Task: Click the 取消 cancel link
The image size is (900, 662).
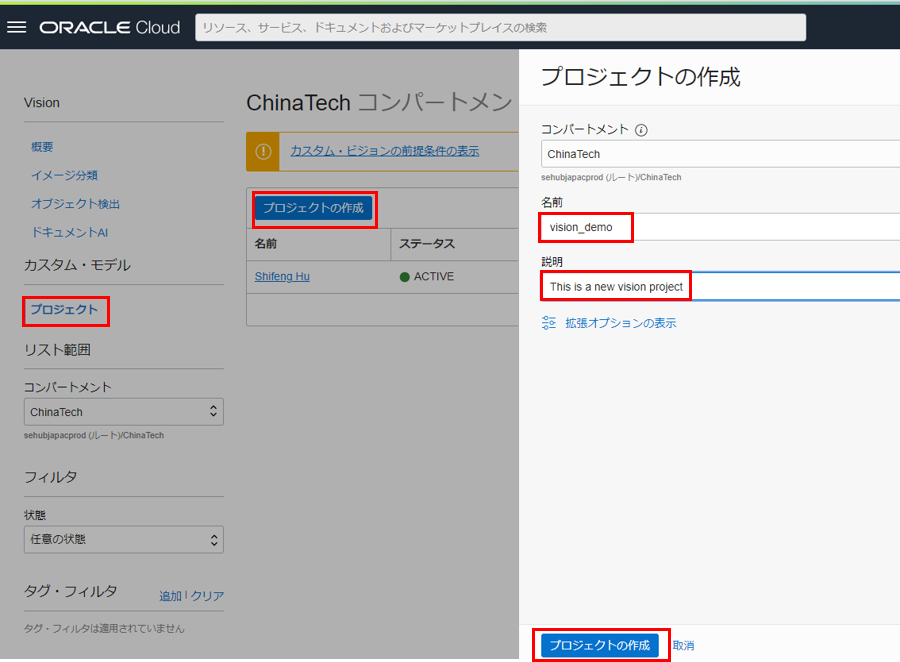Action: (x=683, y=646)
